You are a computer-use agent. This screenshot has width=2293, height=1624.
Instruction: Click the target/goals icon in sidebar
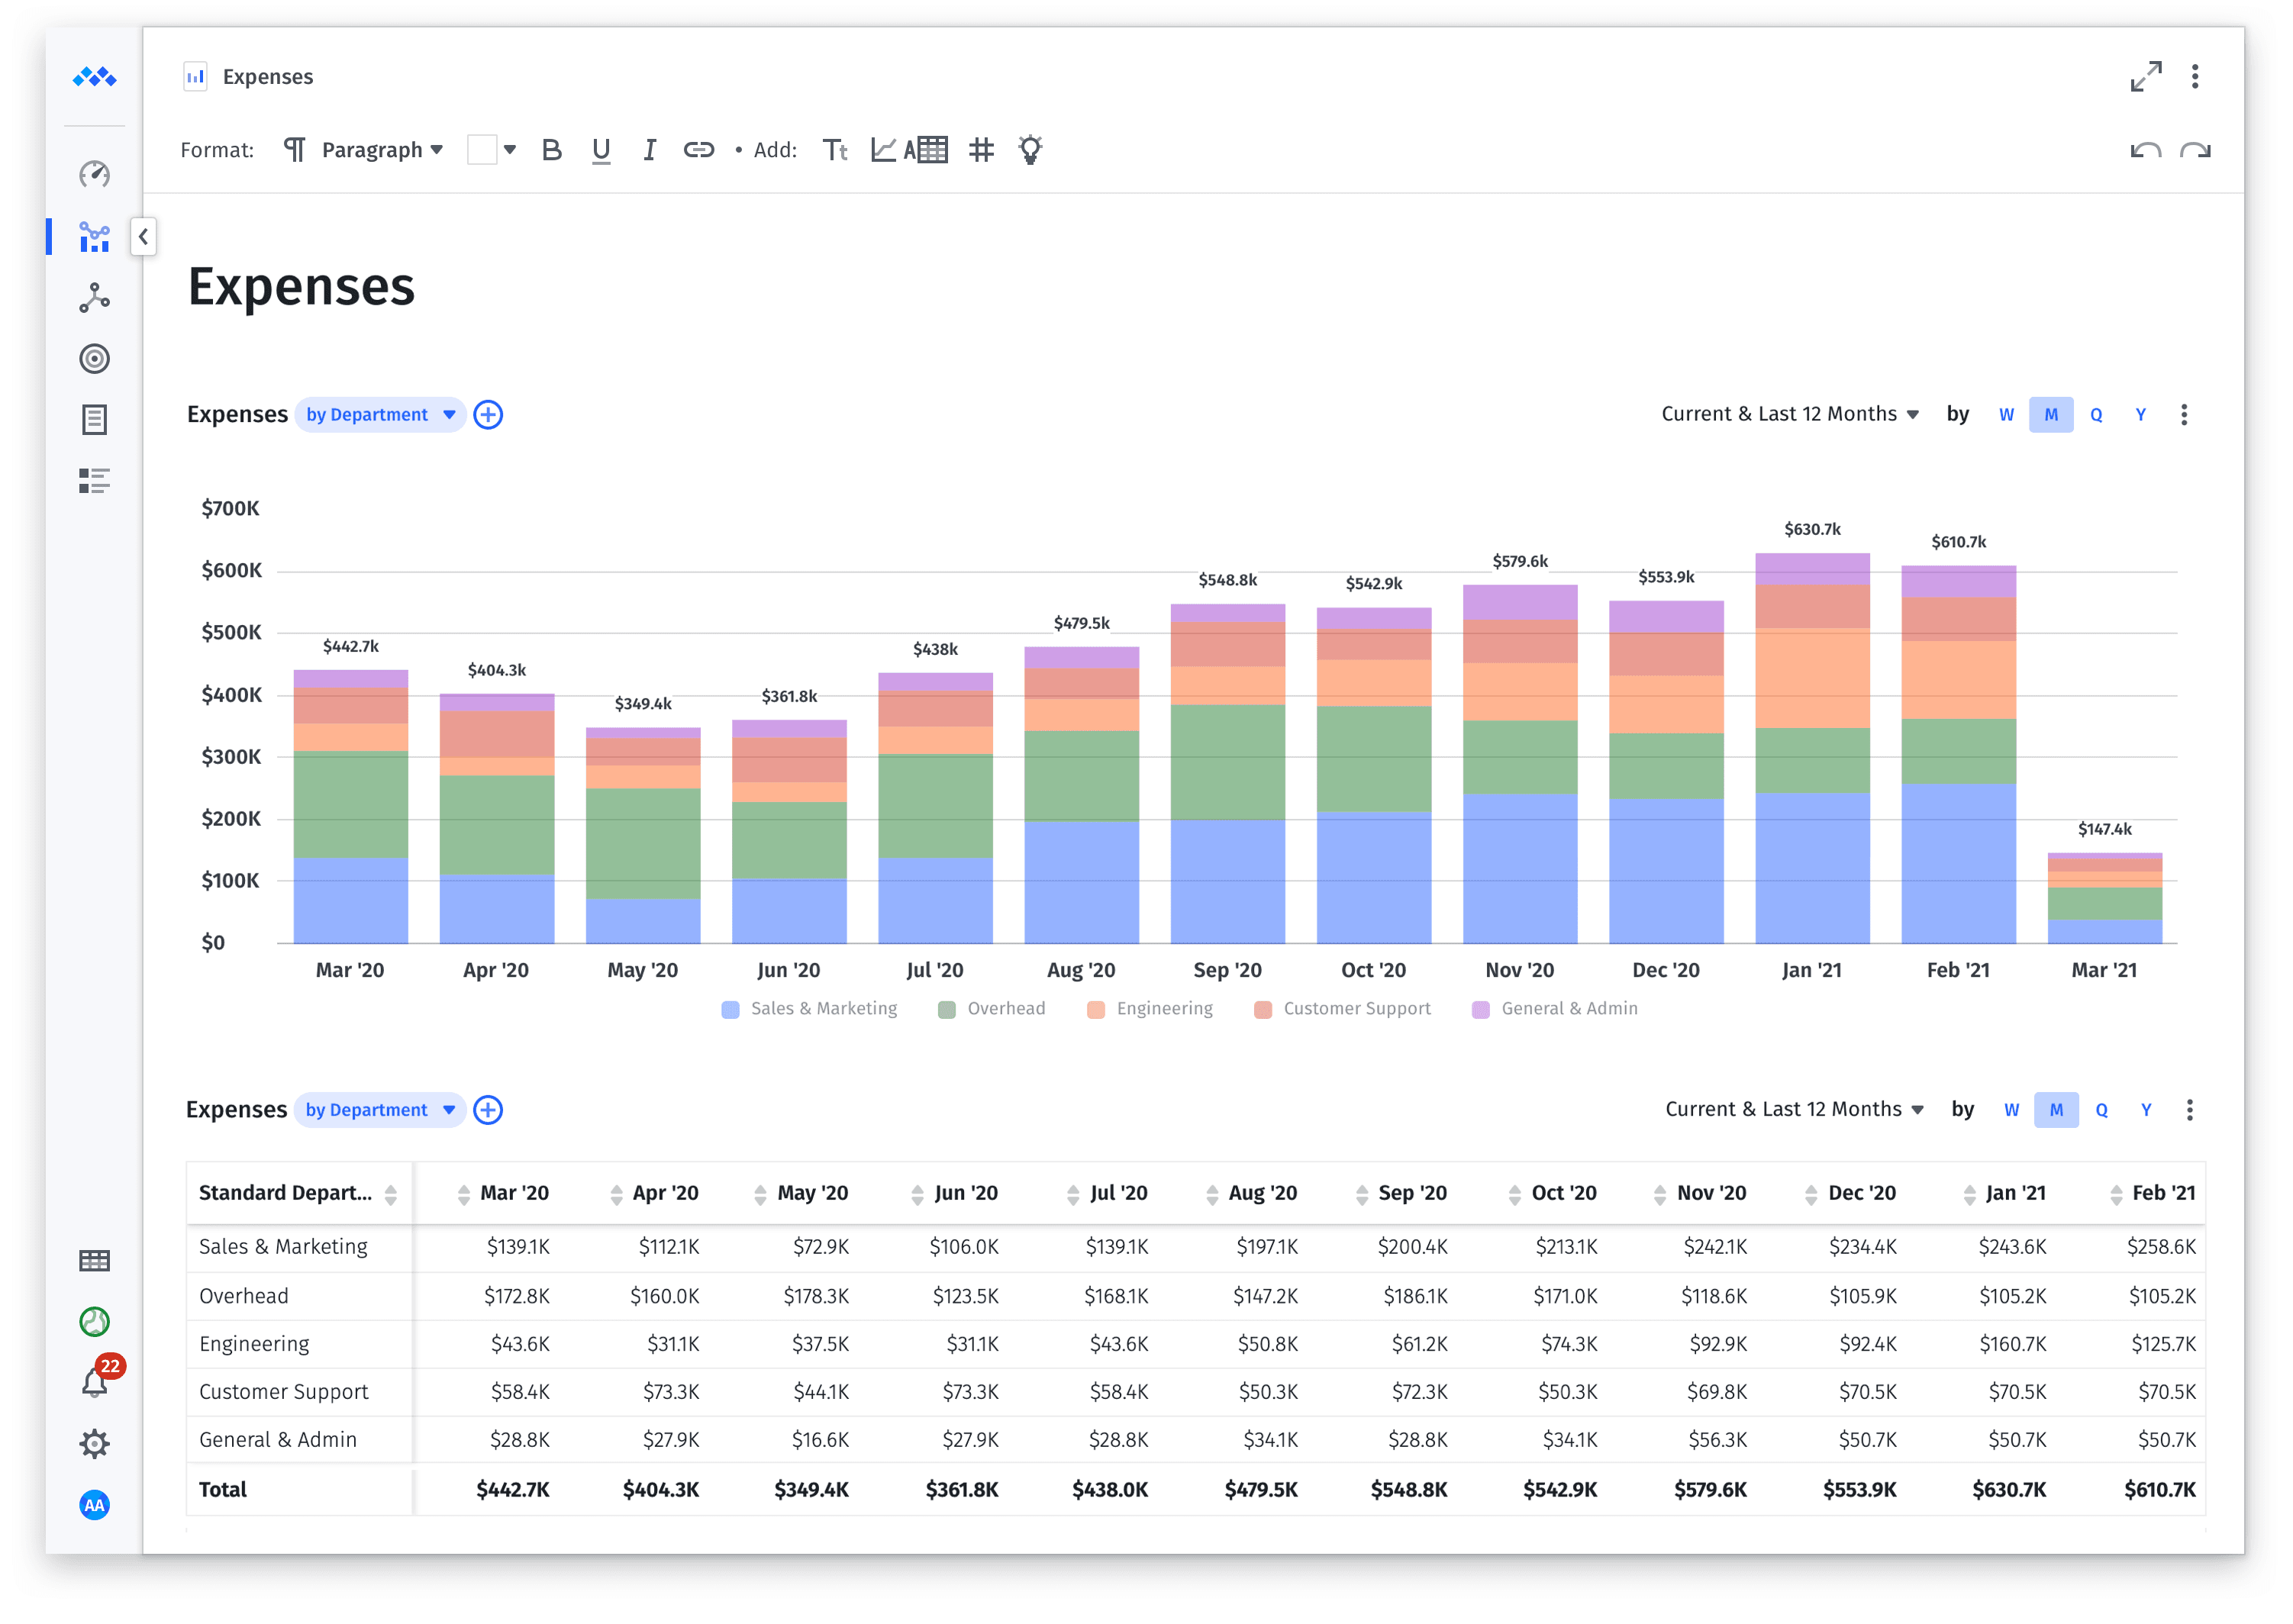(95, 357)
